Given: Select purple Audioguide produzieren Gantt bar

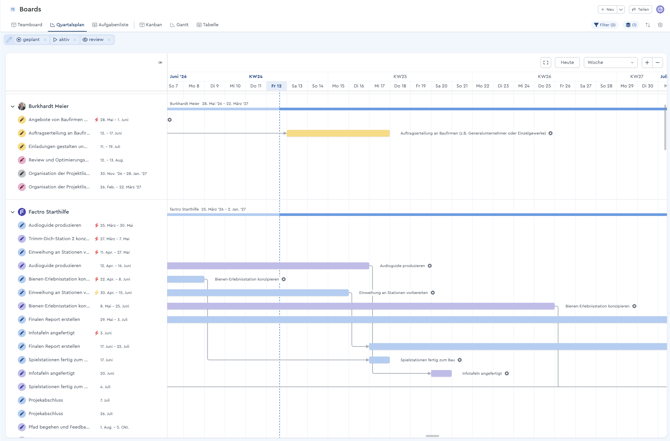Looking at the screenshot, I should 268,266.
